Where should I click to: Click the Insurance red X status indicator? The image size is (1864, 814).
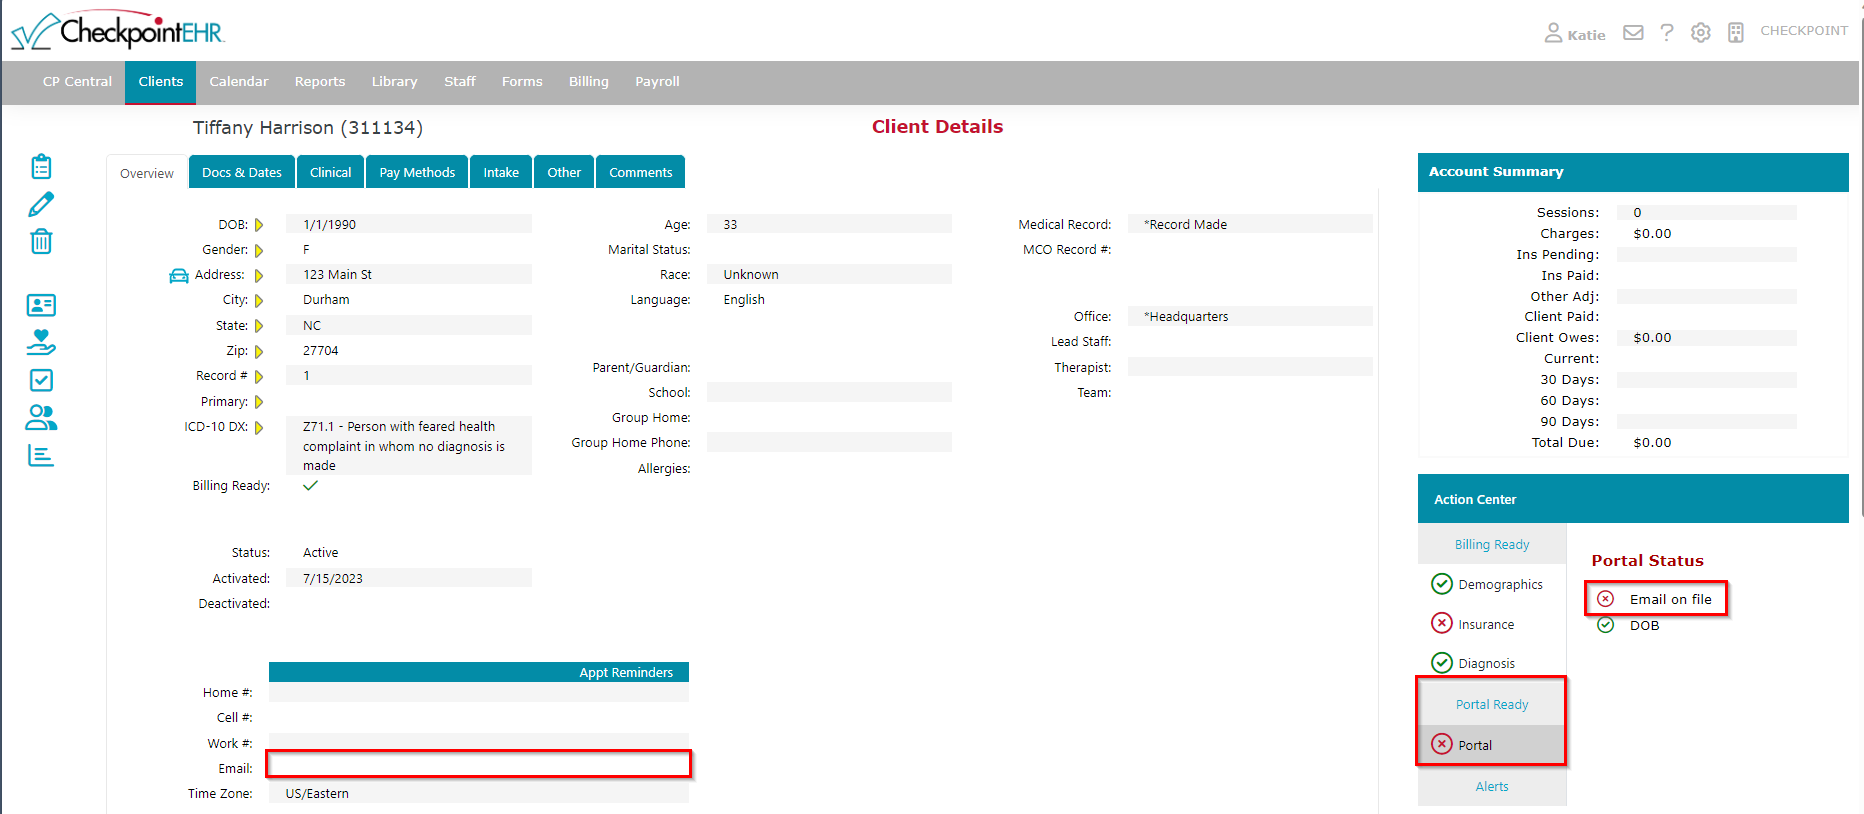[1441, 624]
